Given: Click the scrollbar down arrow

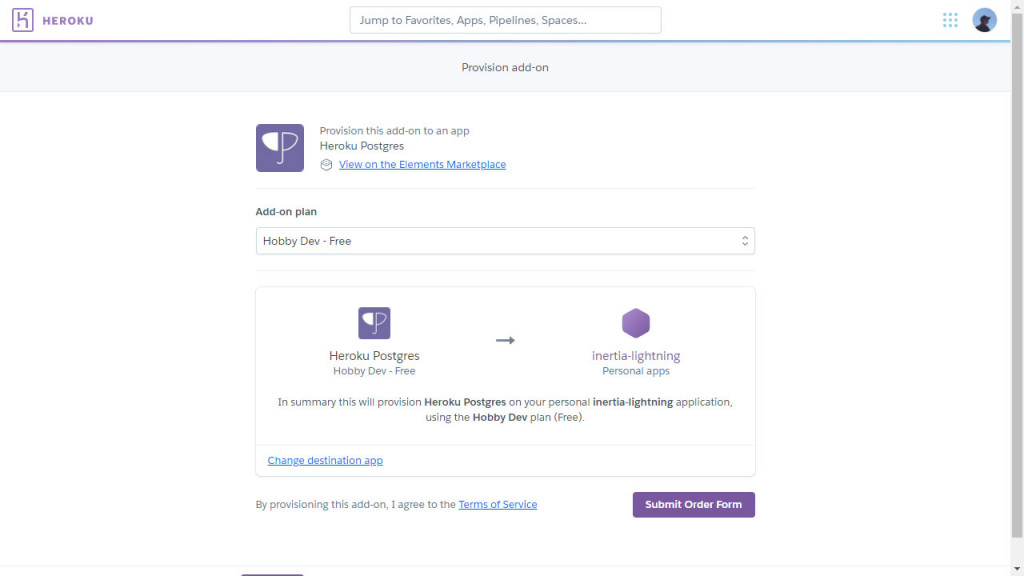Looking at the screenshot, I should tap(1017, 569).
